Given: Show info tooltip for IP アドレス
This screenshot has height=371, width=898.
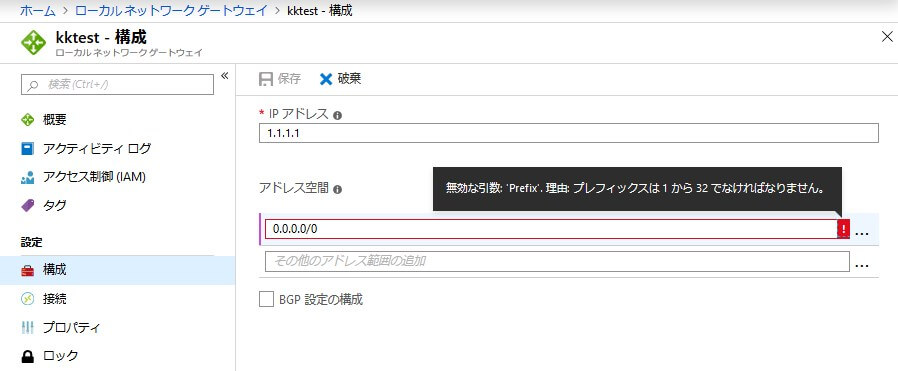Looking at the screenshot, I should point(337,116).
